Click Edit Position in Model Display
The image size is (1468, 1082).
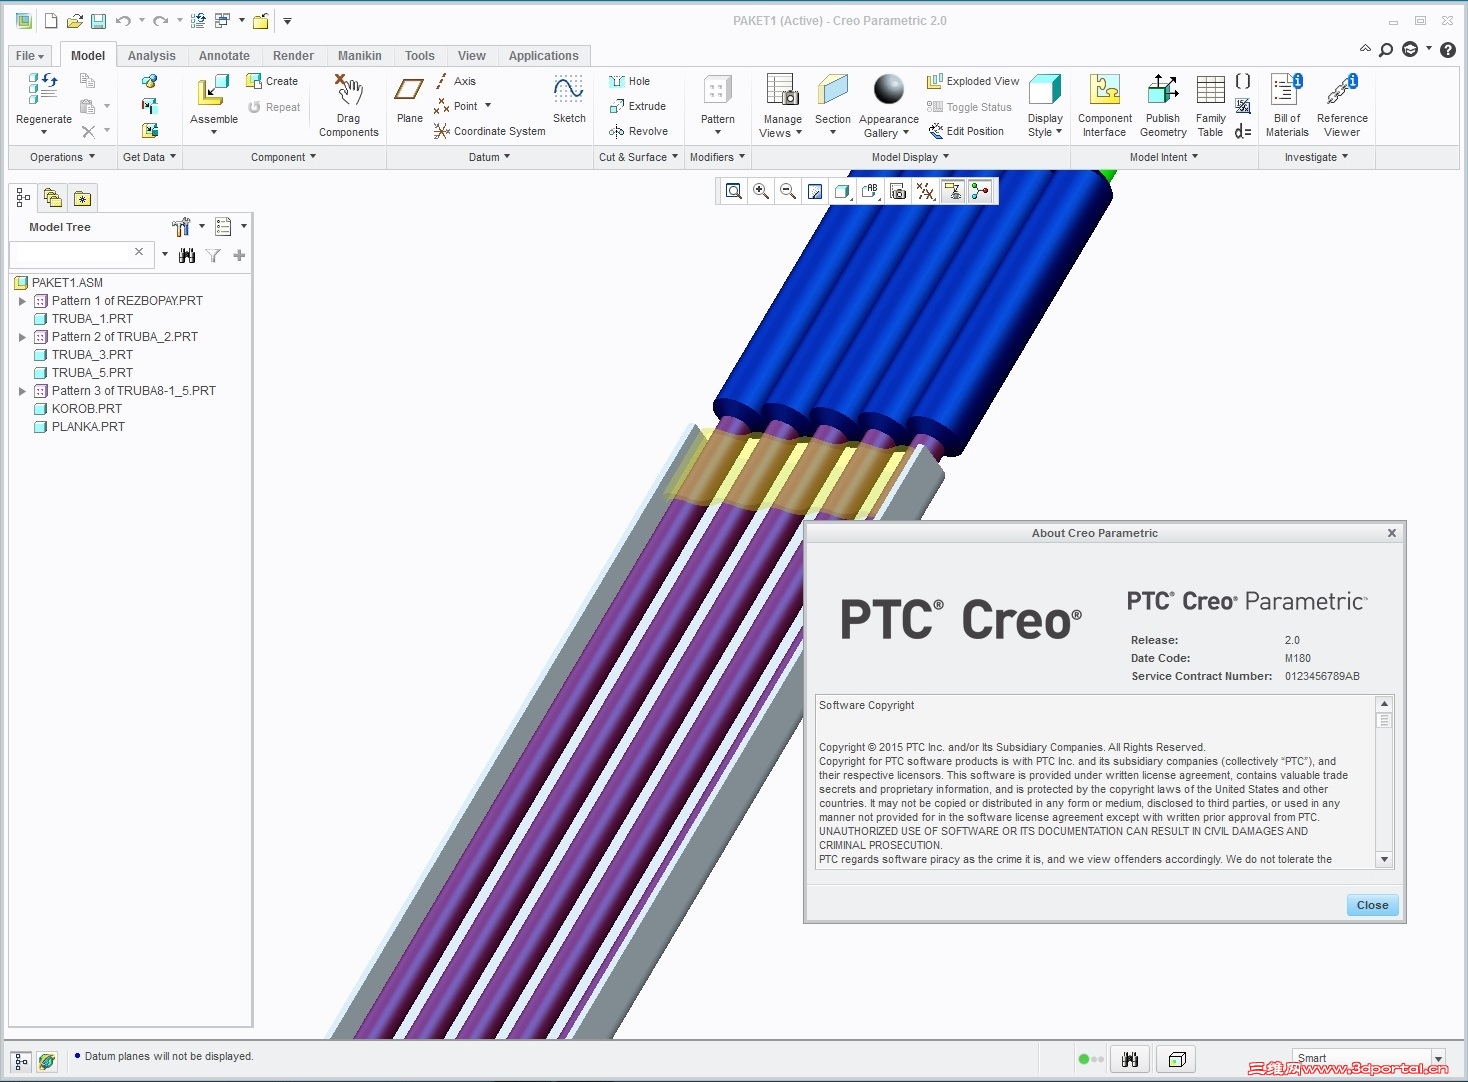pyautogui.click(x=966, y=131)
